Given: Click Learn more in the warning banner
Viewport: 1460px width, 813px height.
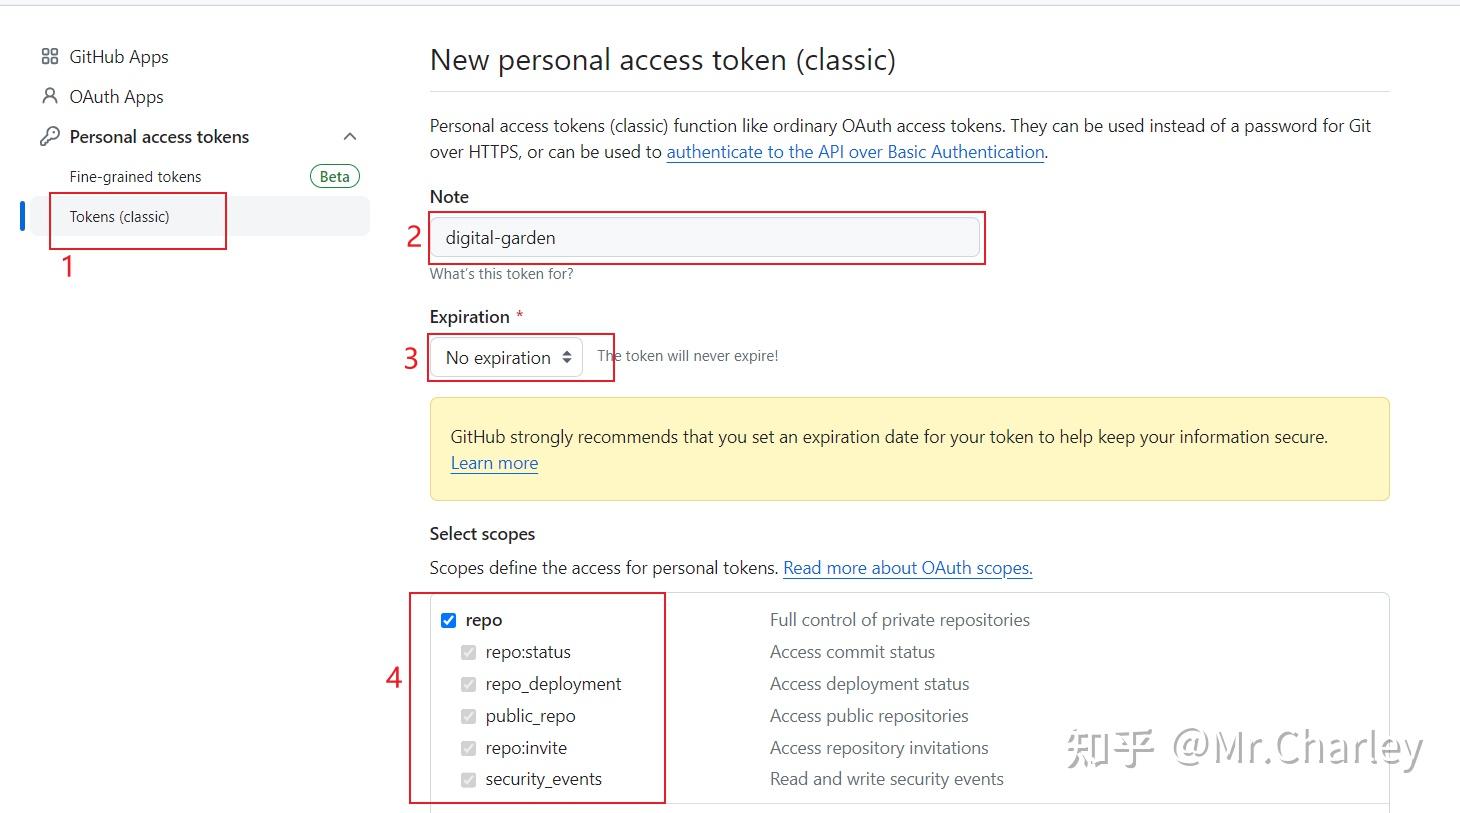Looking at the screenshot, I should coord(493,463).
